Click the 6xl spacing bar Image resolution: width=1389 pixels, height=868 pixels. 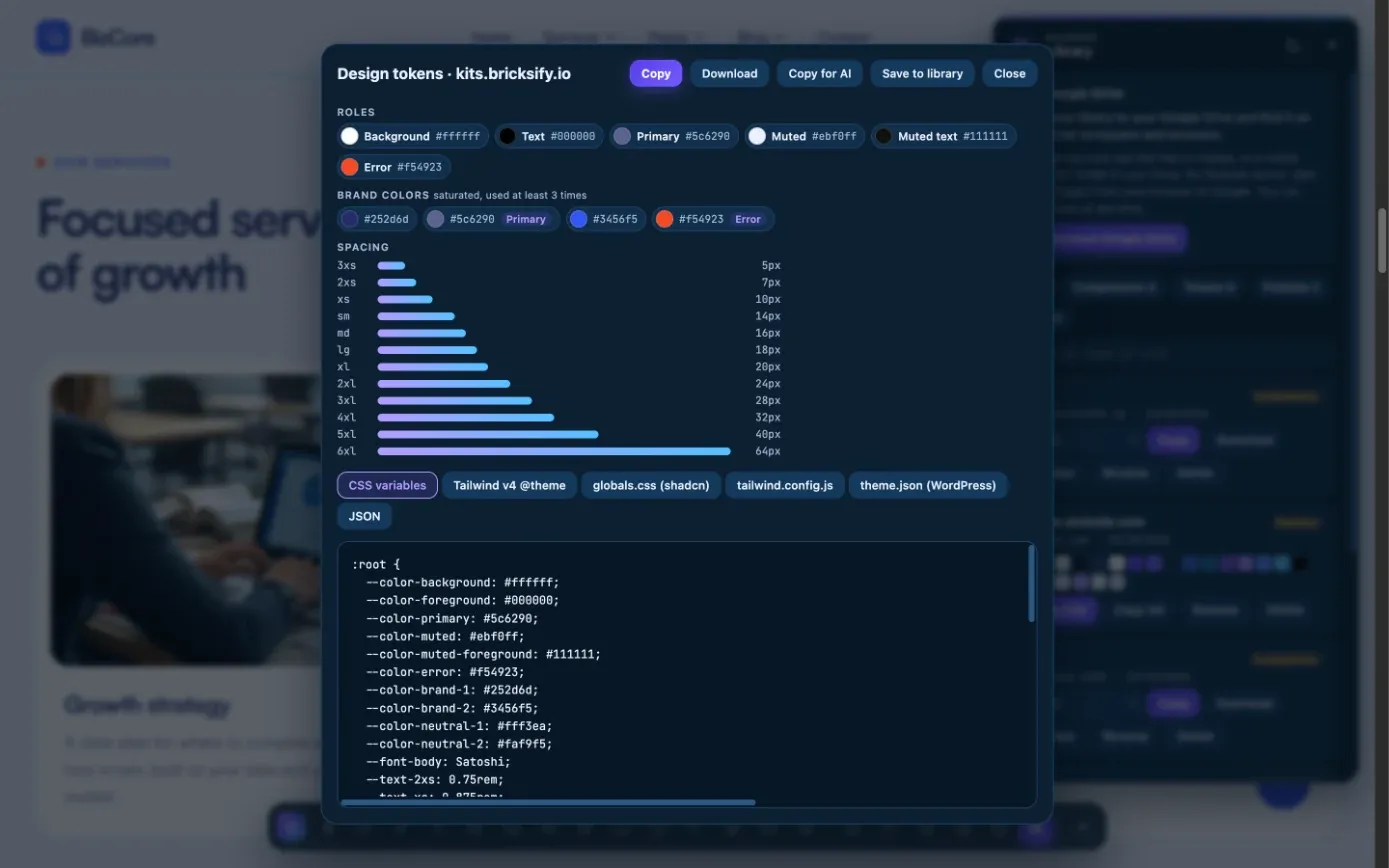(554, 451)
